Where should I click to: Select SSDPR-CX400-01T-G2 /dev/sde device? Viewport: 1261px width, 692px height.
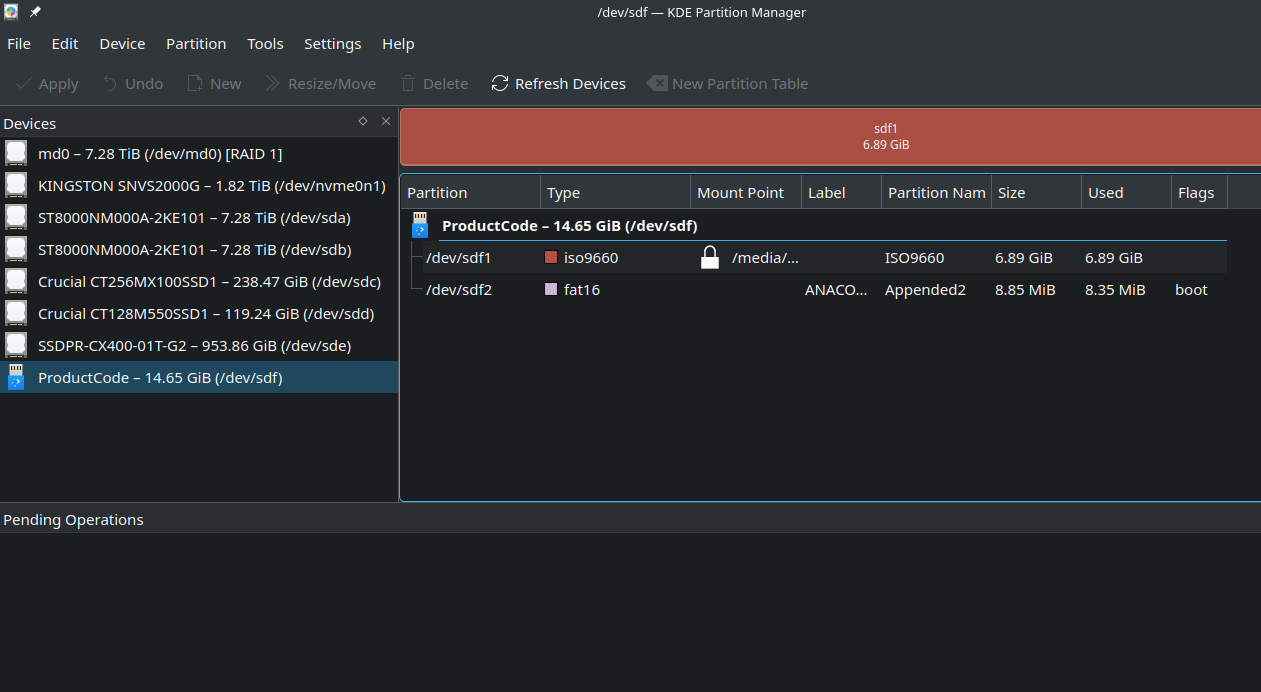point(199,345)
